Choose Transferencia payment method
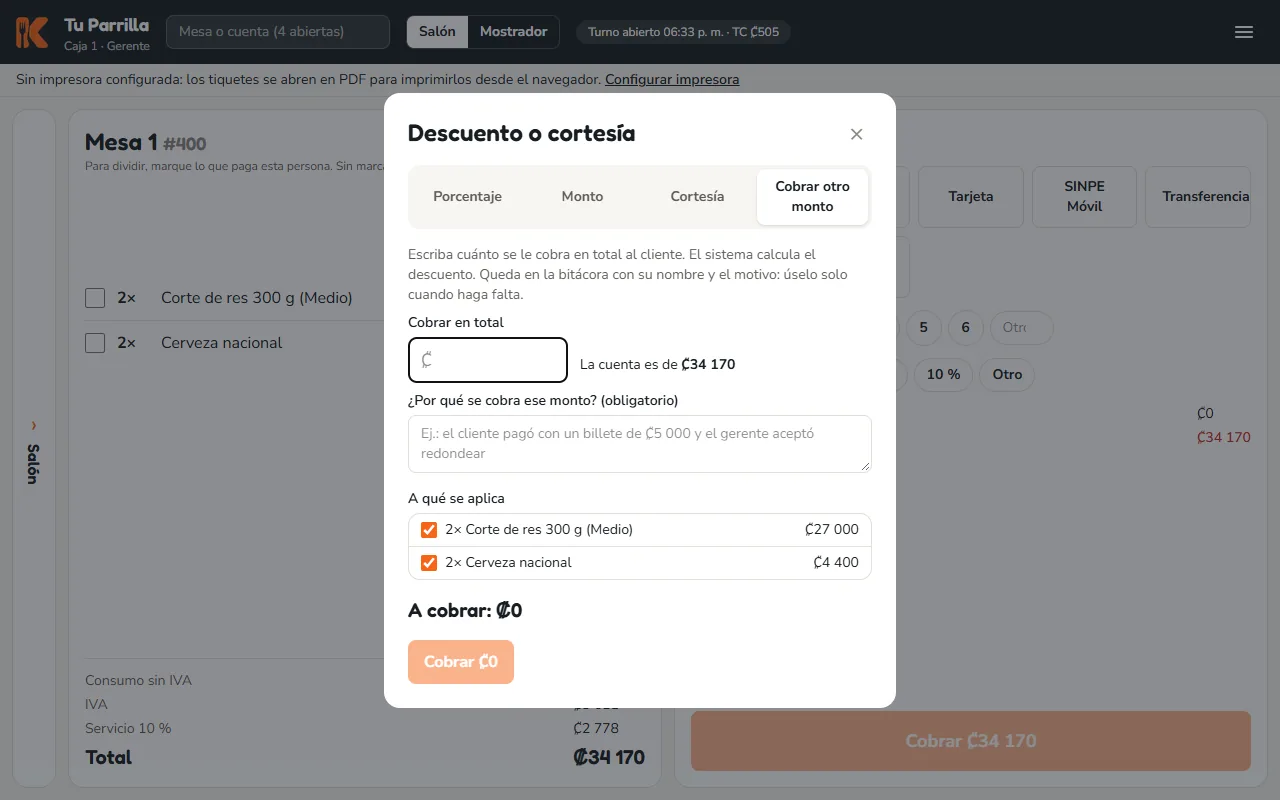This screenshot has height=800, width=1280. point(1198,197)
